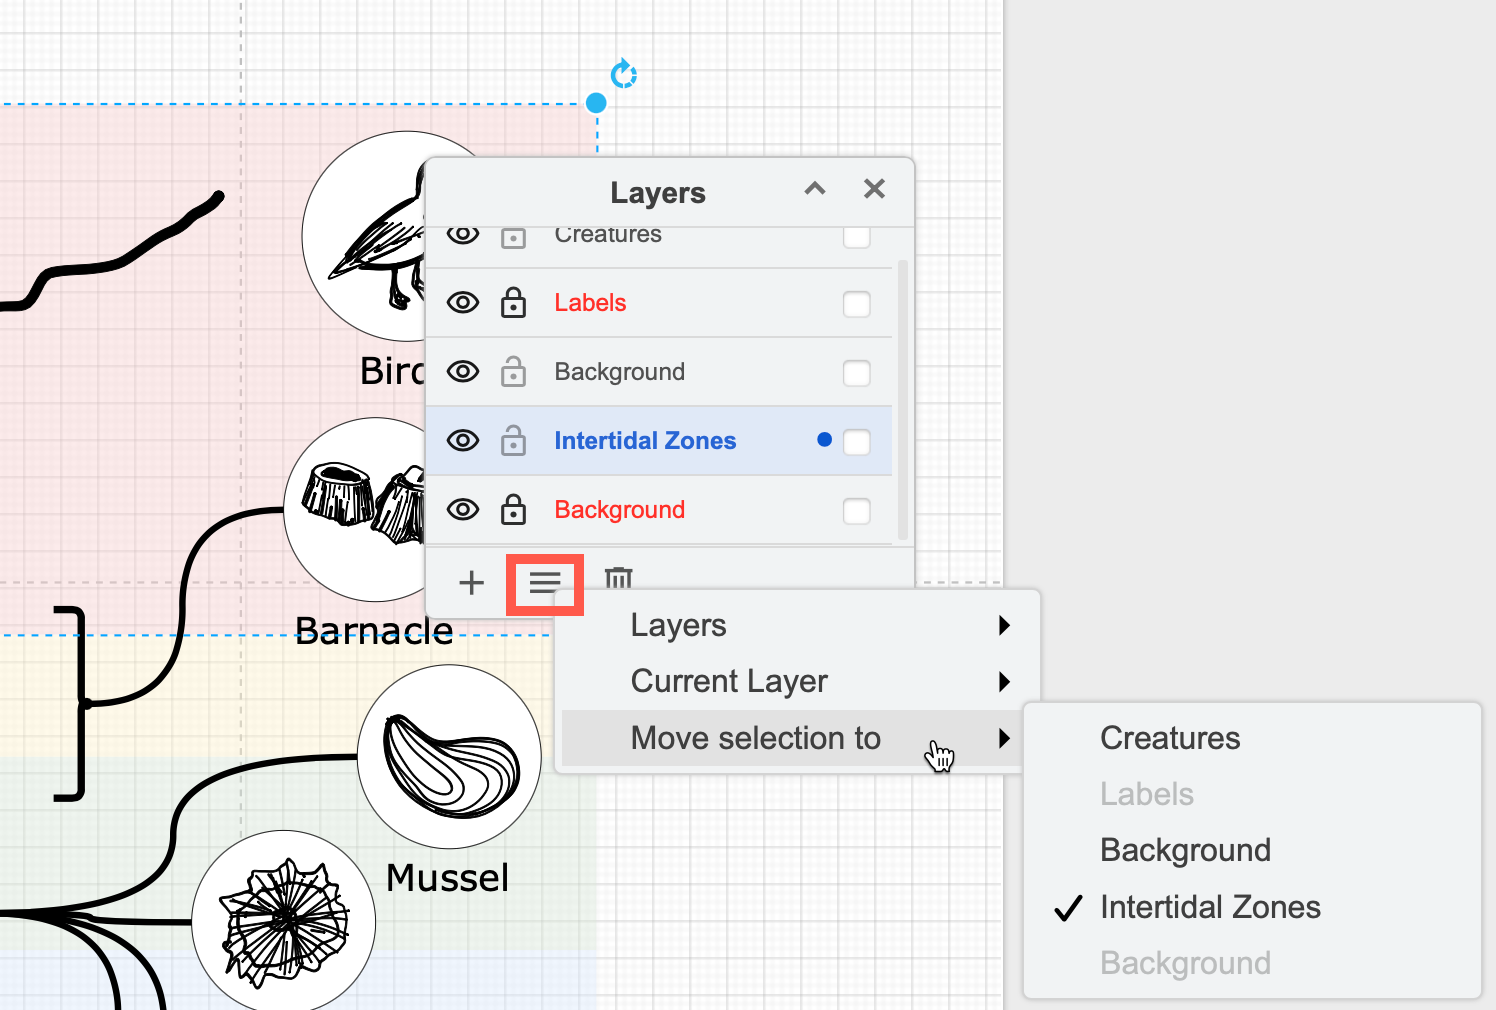The height and width of the screenshot is (1010, 1496).
Task: Click the Remove Layer trash icon
Action: [618, 579]
